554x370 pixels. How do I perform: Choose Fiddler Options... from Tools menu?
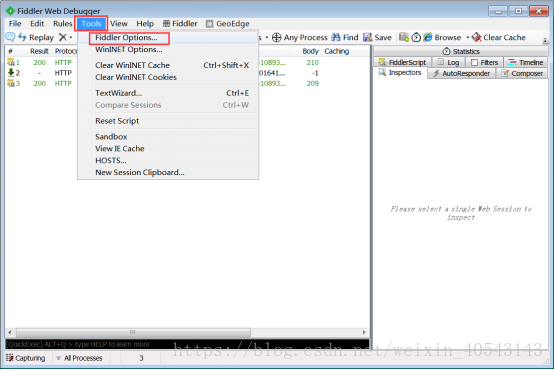tap(126, 37)
